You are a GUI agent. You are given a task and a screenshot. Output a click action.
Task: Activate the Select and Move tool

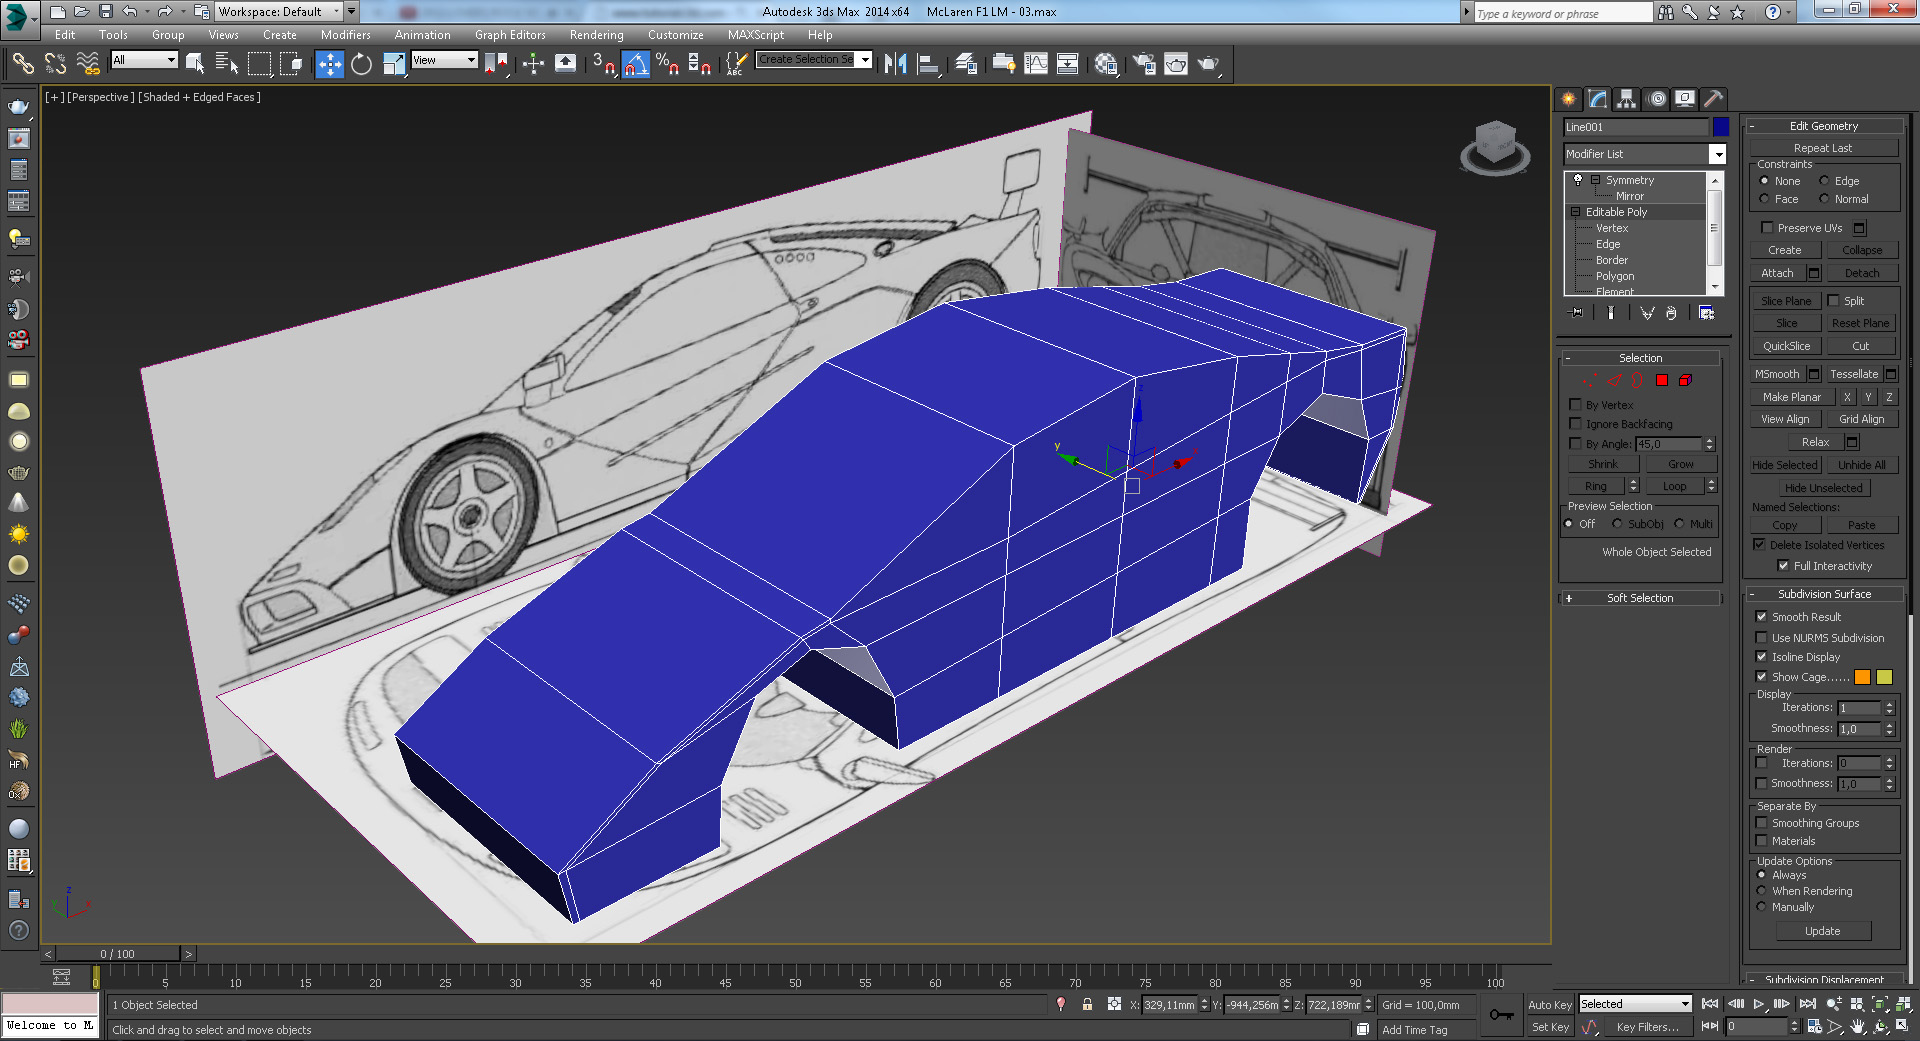pyautogui.click(x=329, y=64)
